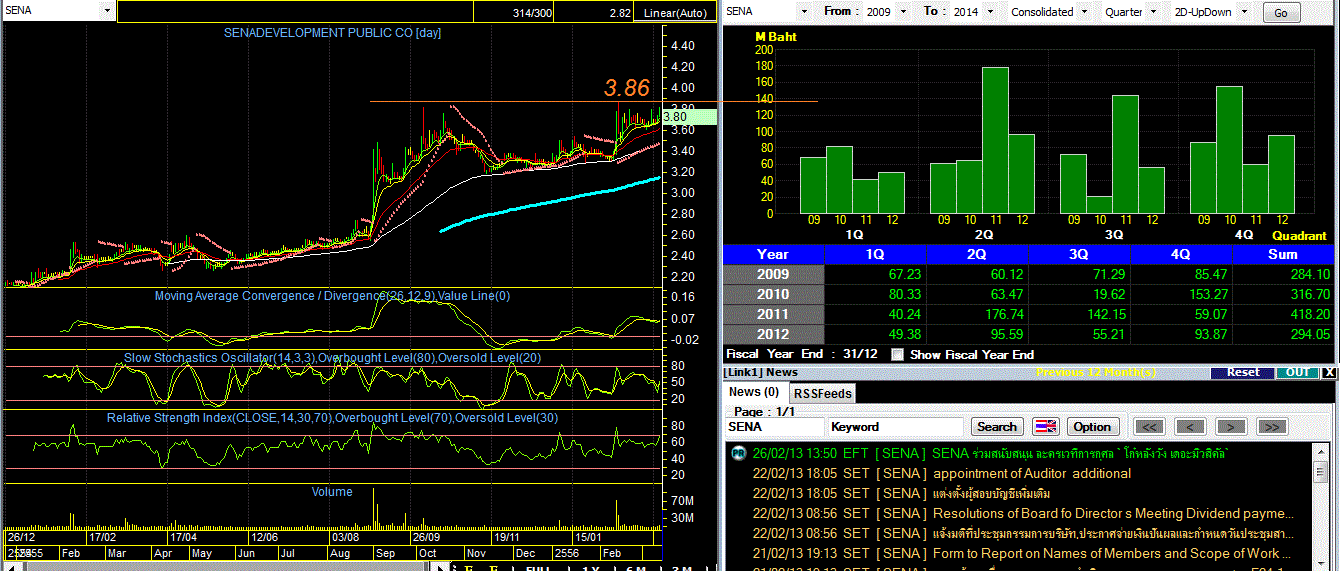Screen dimensions: 1340x571
Task: Open news 'Form to Report on Names of Members'
Action: (x=1112, y=553)
